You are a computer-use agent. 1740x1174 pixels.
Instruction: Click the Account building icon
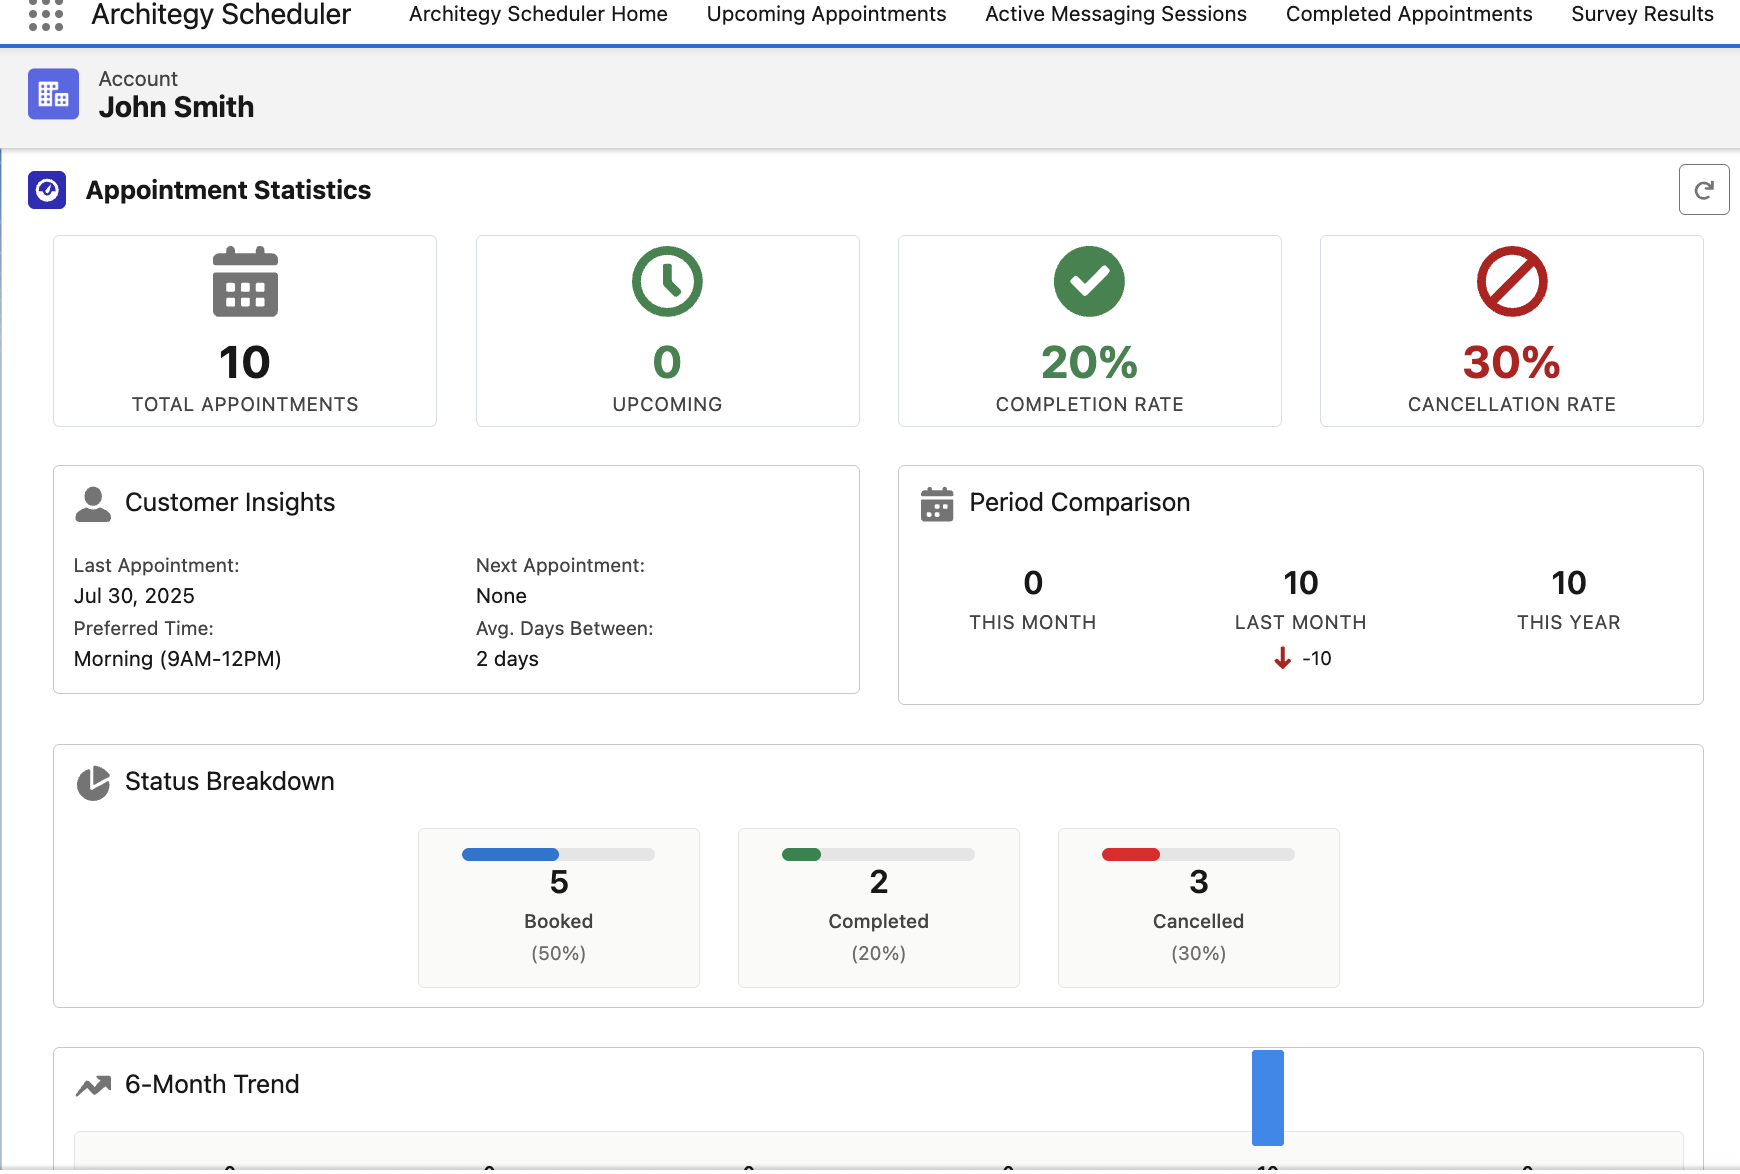(x=53, y=94)
